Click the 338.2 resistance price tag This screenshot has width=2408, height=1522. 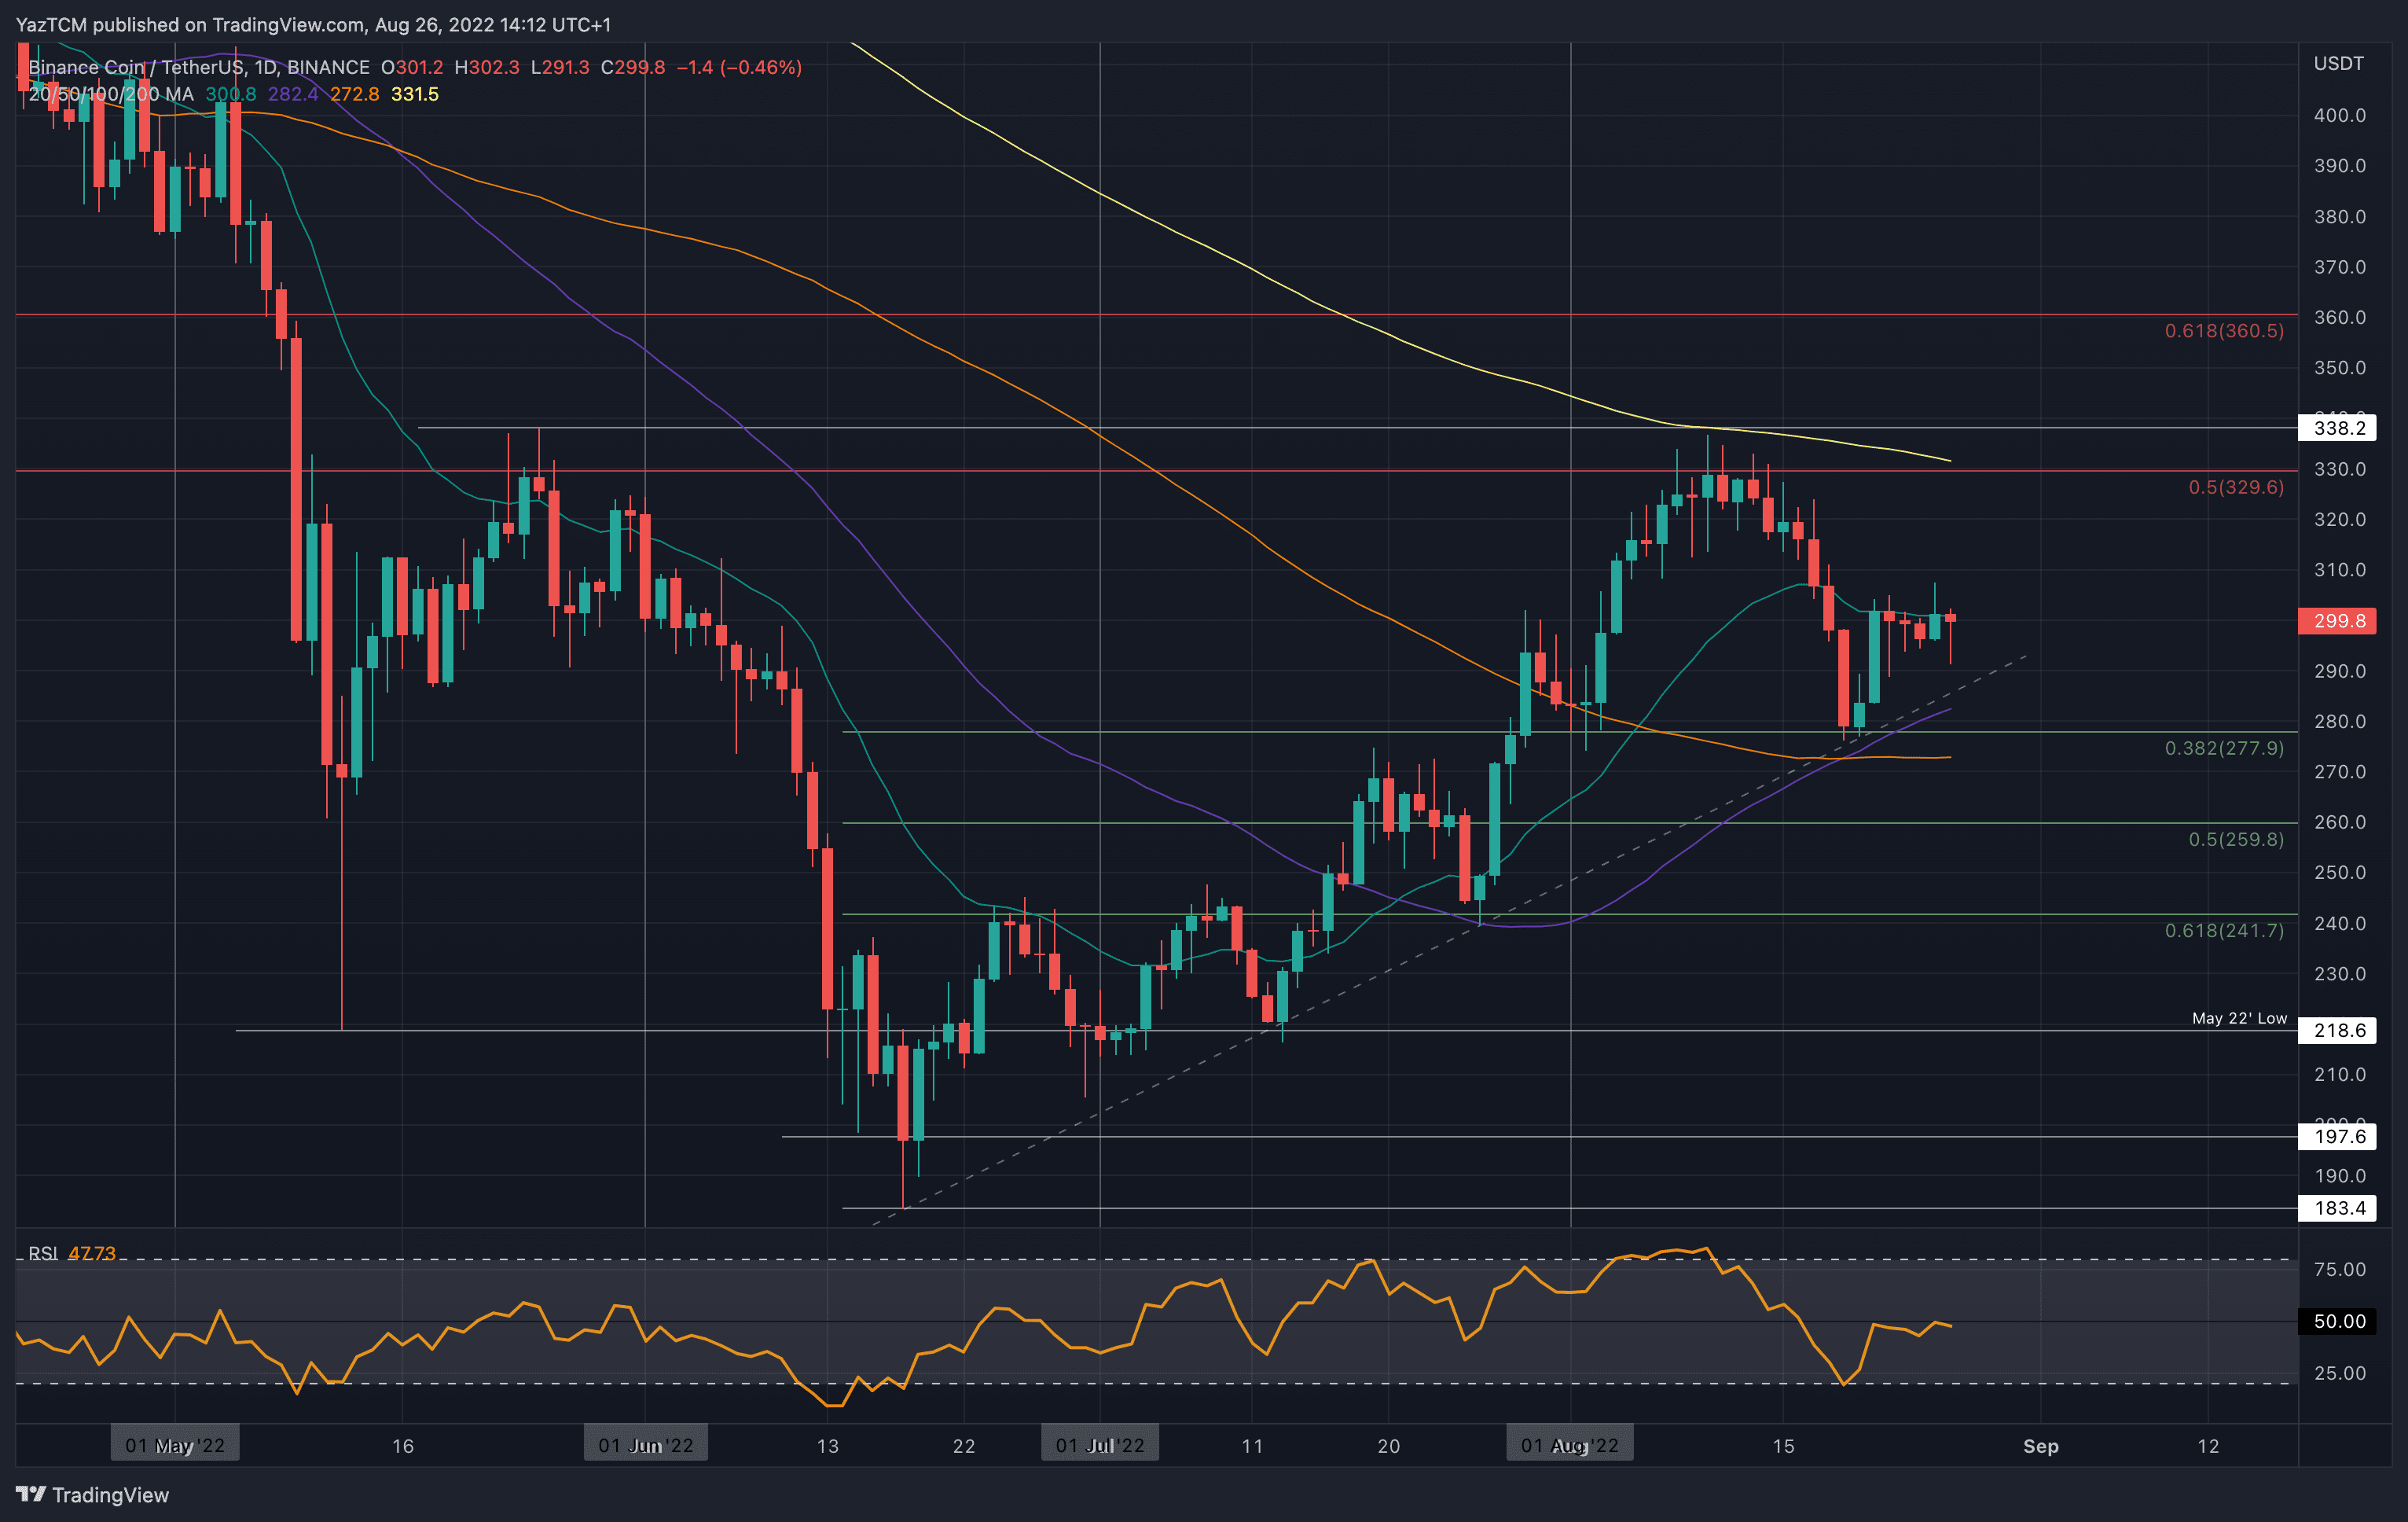(x=2339, y=428)
